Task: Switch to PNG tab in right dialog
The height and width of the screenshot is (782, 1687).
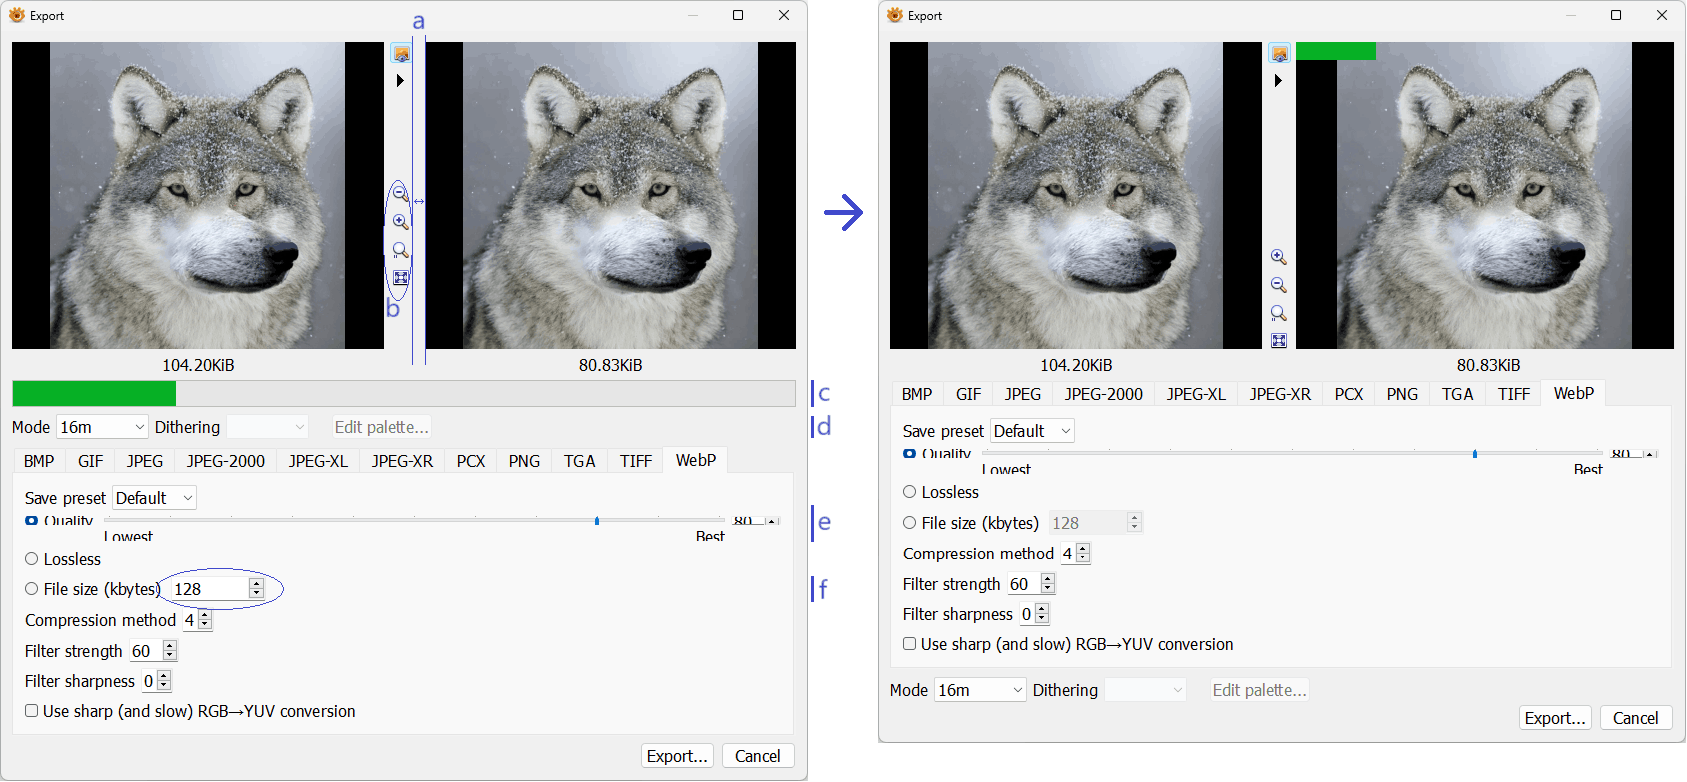Action: (1402, 394)
